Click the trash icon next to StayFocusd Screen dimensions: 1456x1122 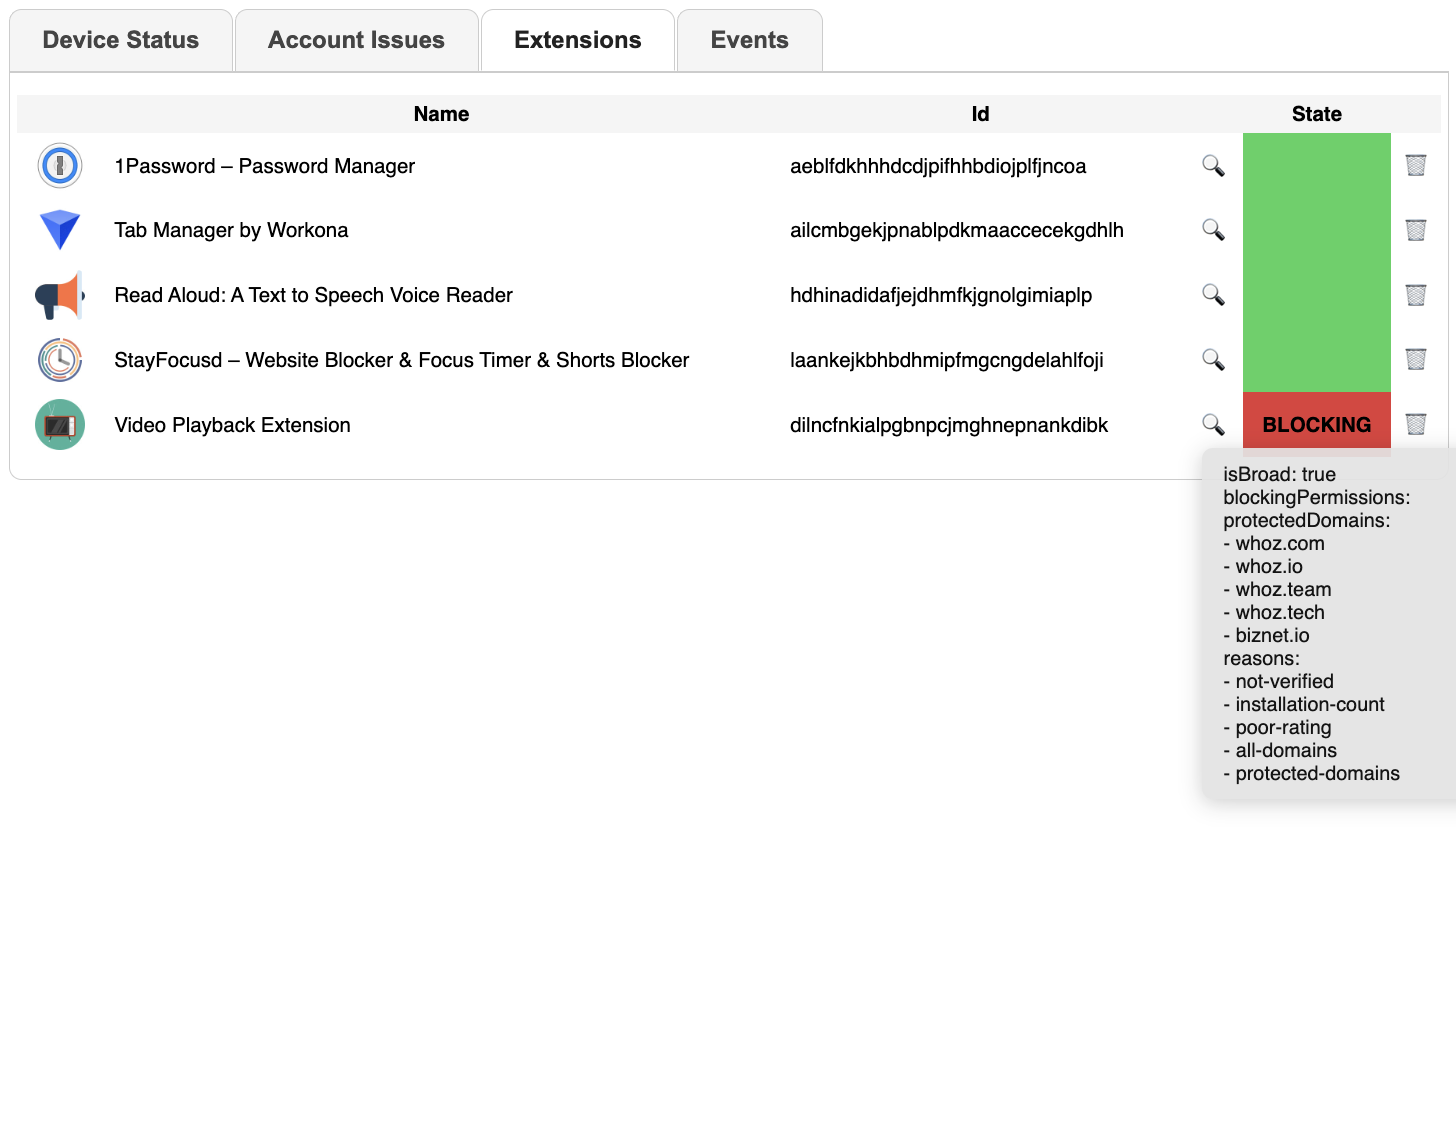[x=1416, y=360]
